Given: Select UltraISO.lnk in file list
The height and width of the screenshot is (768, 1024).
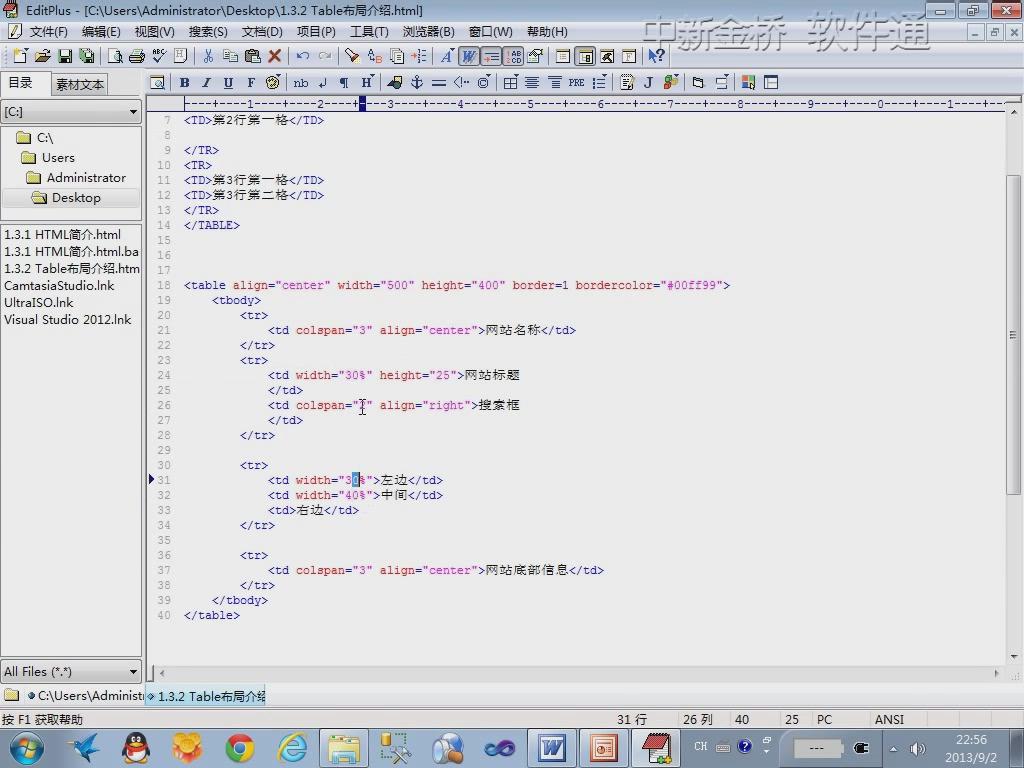Looking at the screenshot, I should coord(39,302).
